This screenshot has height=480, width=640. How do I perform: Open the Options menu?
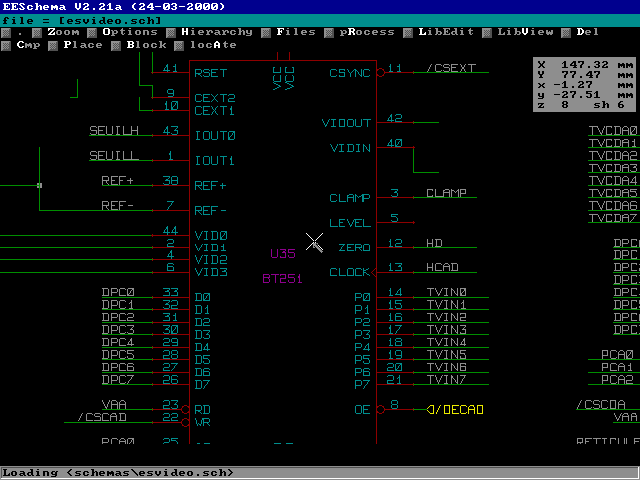point(130,32)
